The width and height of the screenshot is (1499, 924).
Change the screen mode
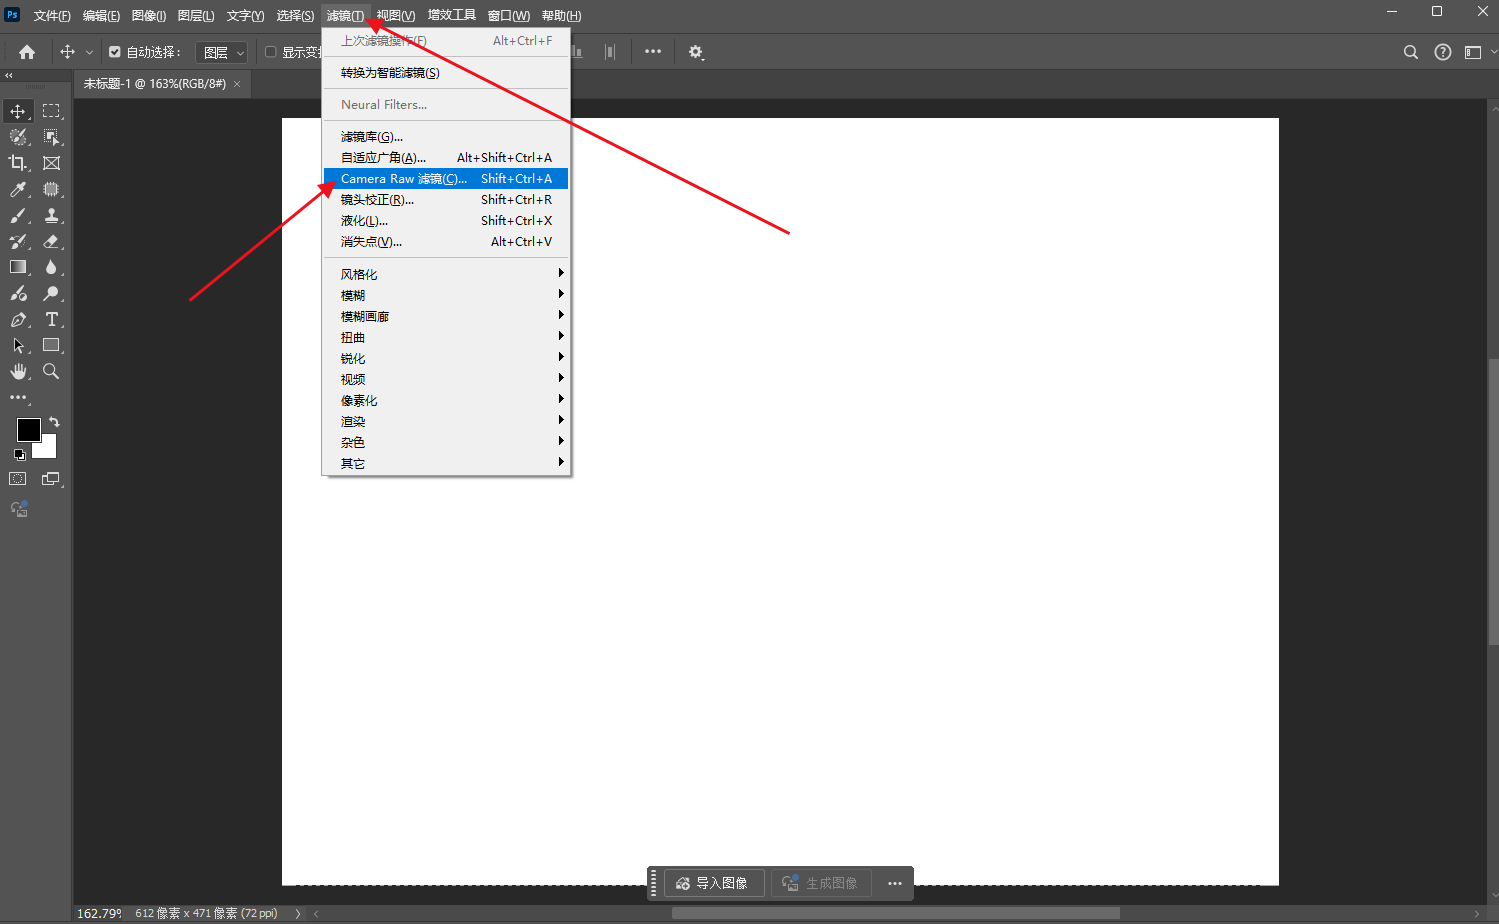[51, 479]
